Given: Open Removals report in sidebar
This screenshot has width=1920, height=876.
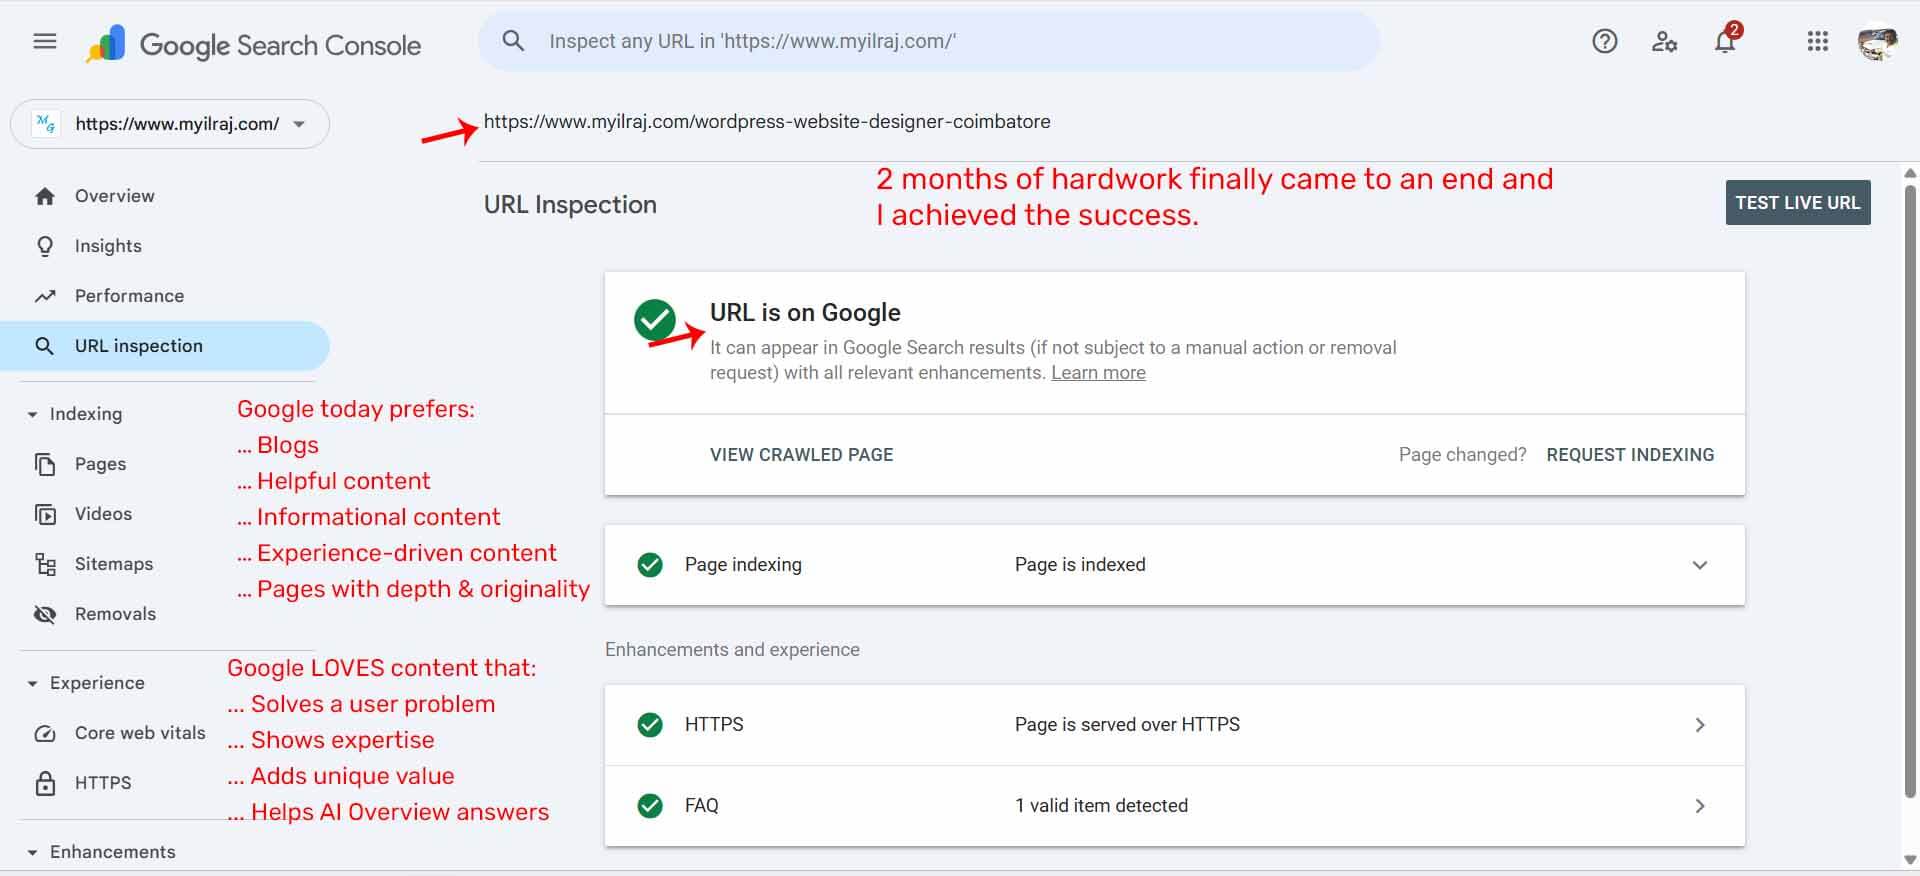Looking at the screenshot, I should click(x=115, y=614).
